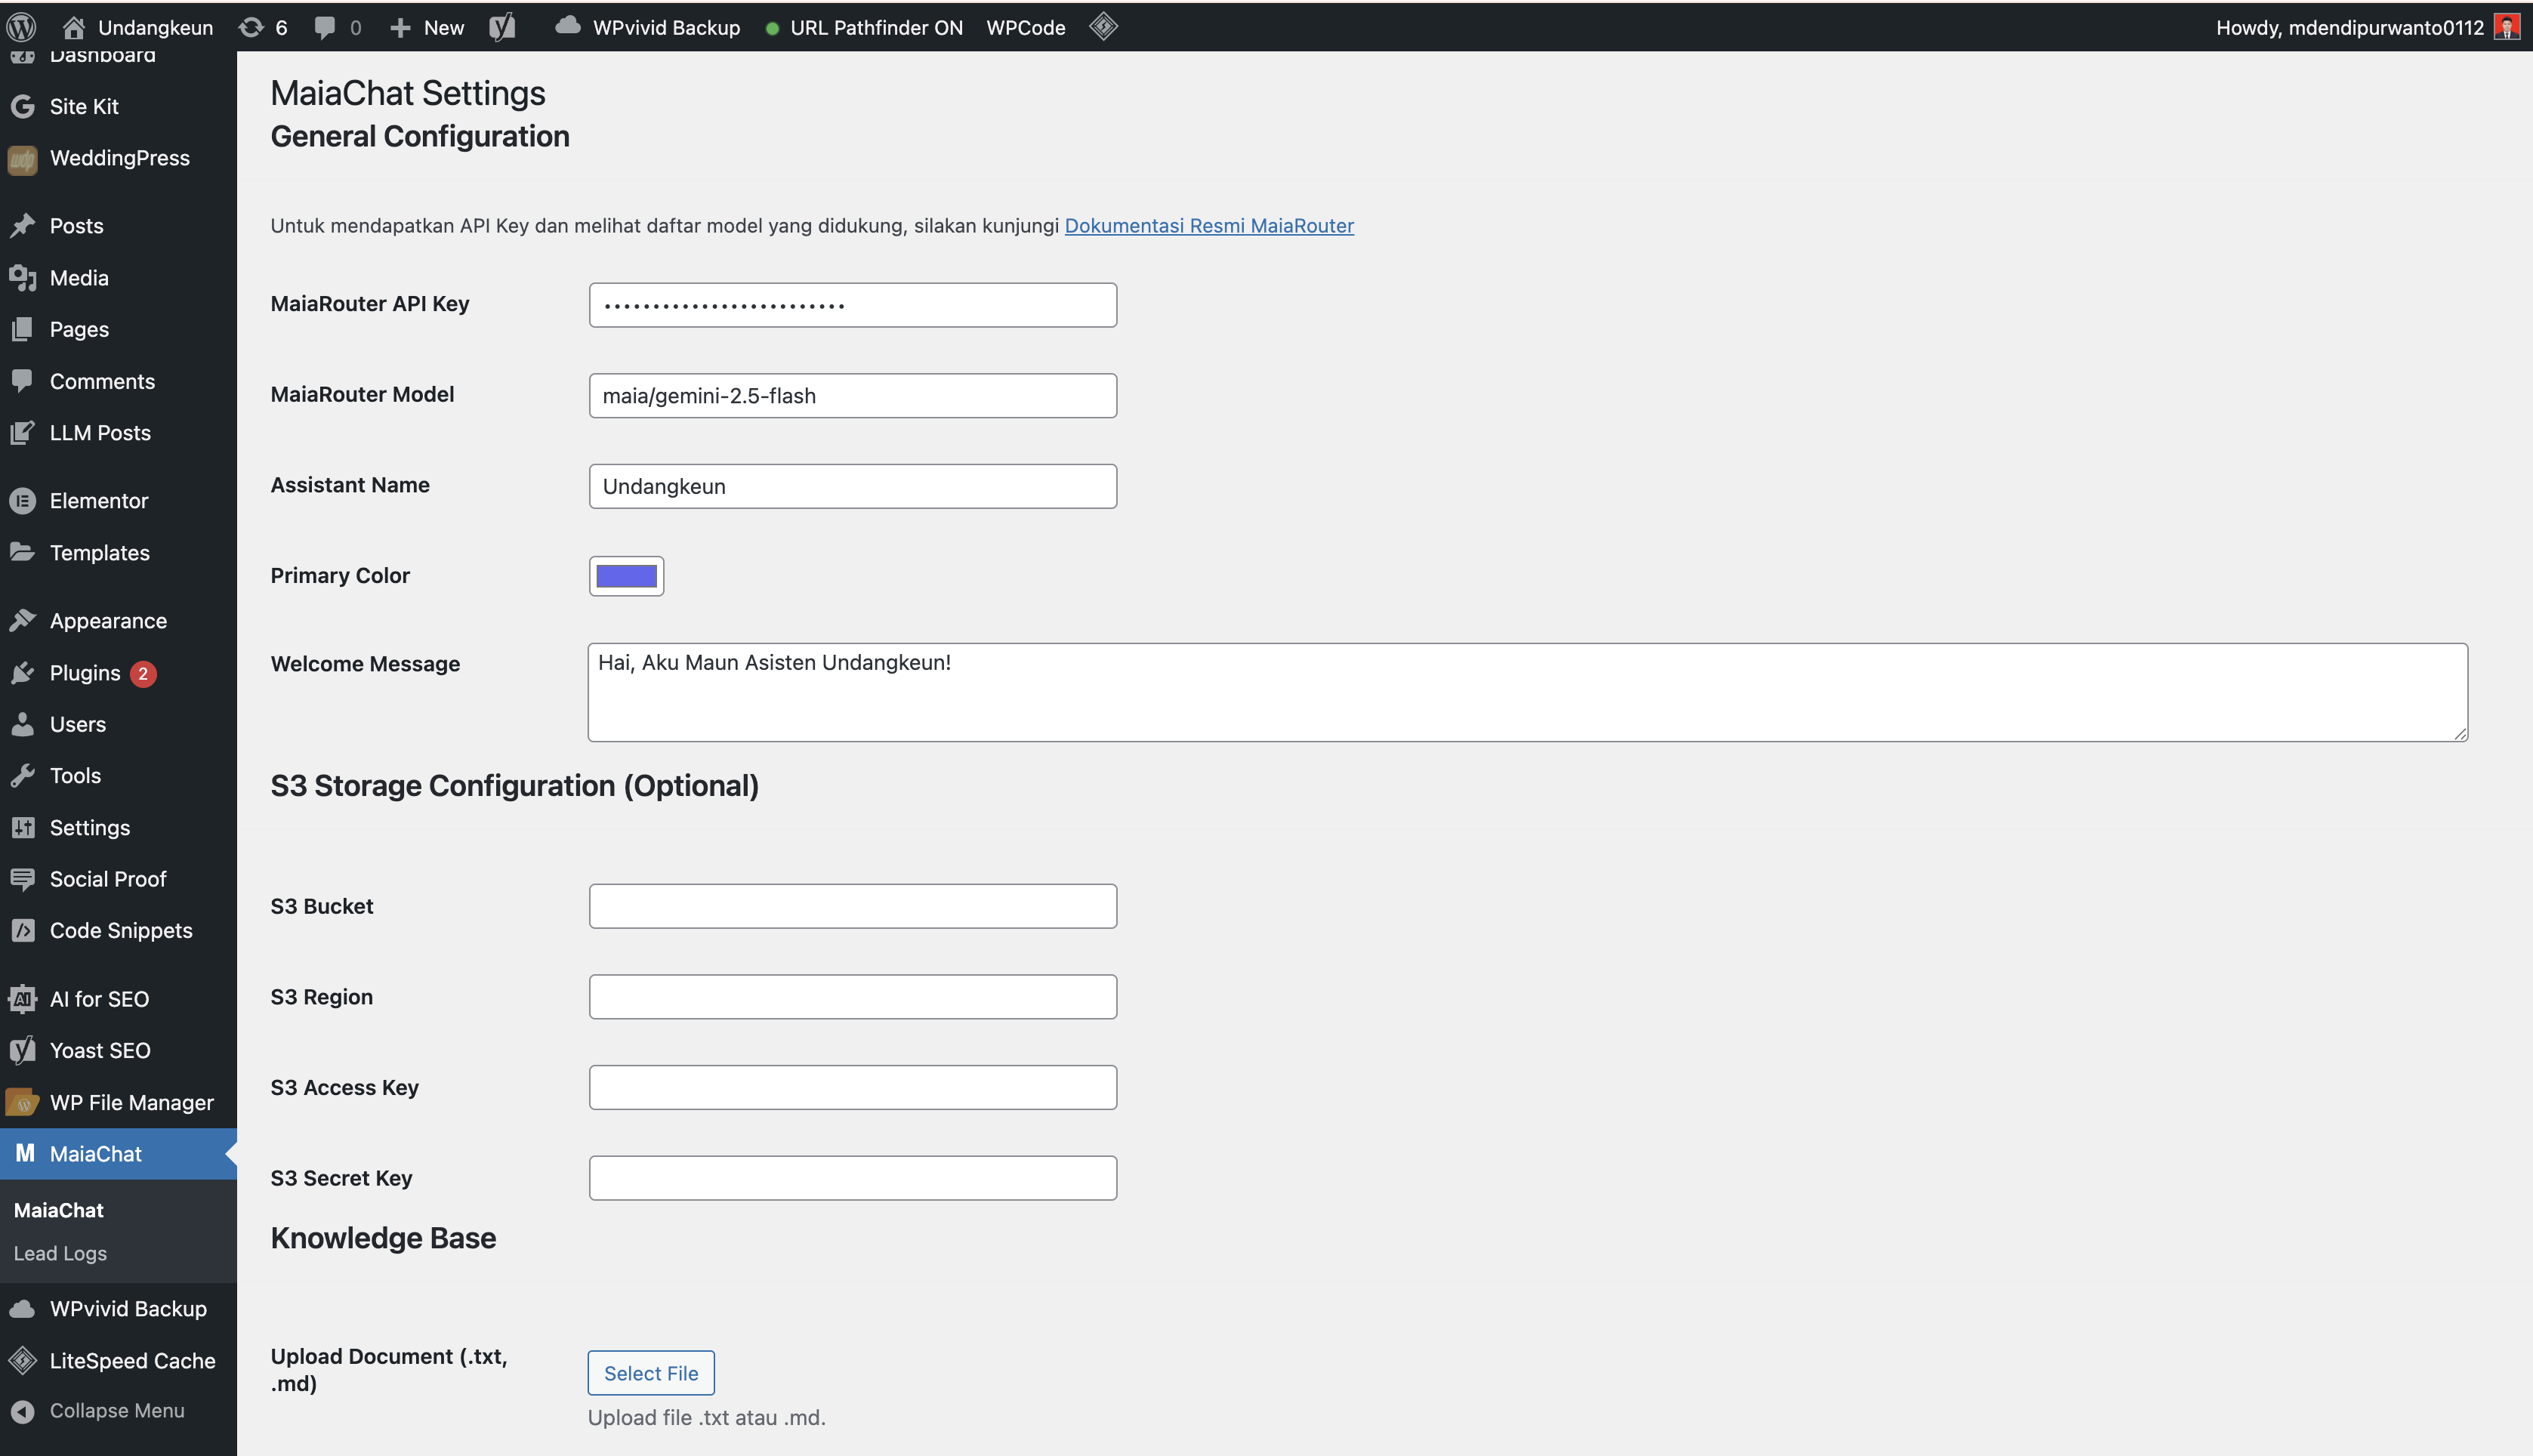Click the 'S3 Storage Configuration (Optional)' heading
This screenshot has height=1456, width=2533.
coord(514,786)
